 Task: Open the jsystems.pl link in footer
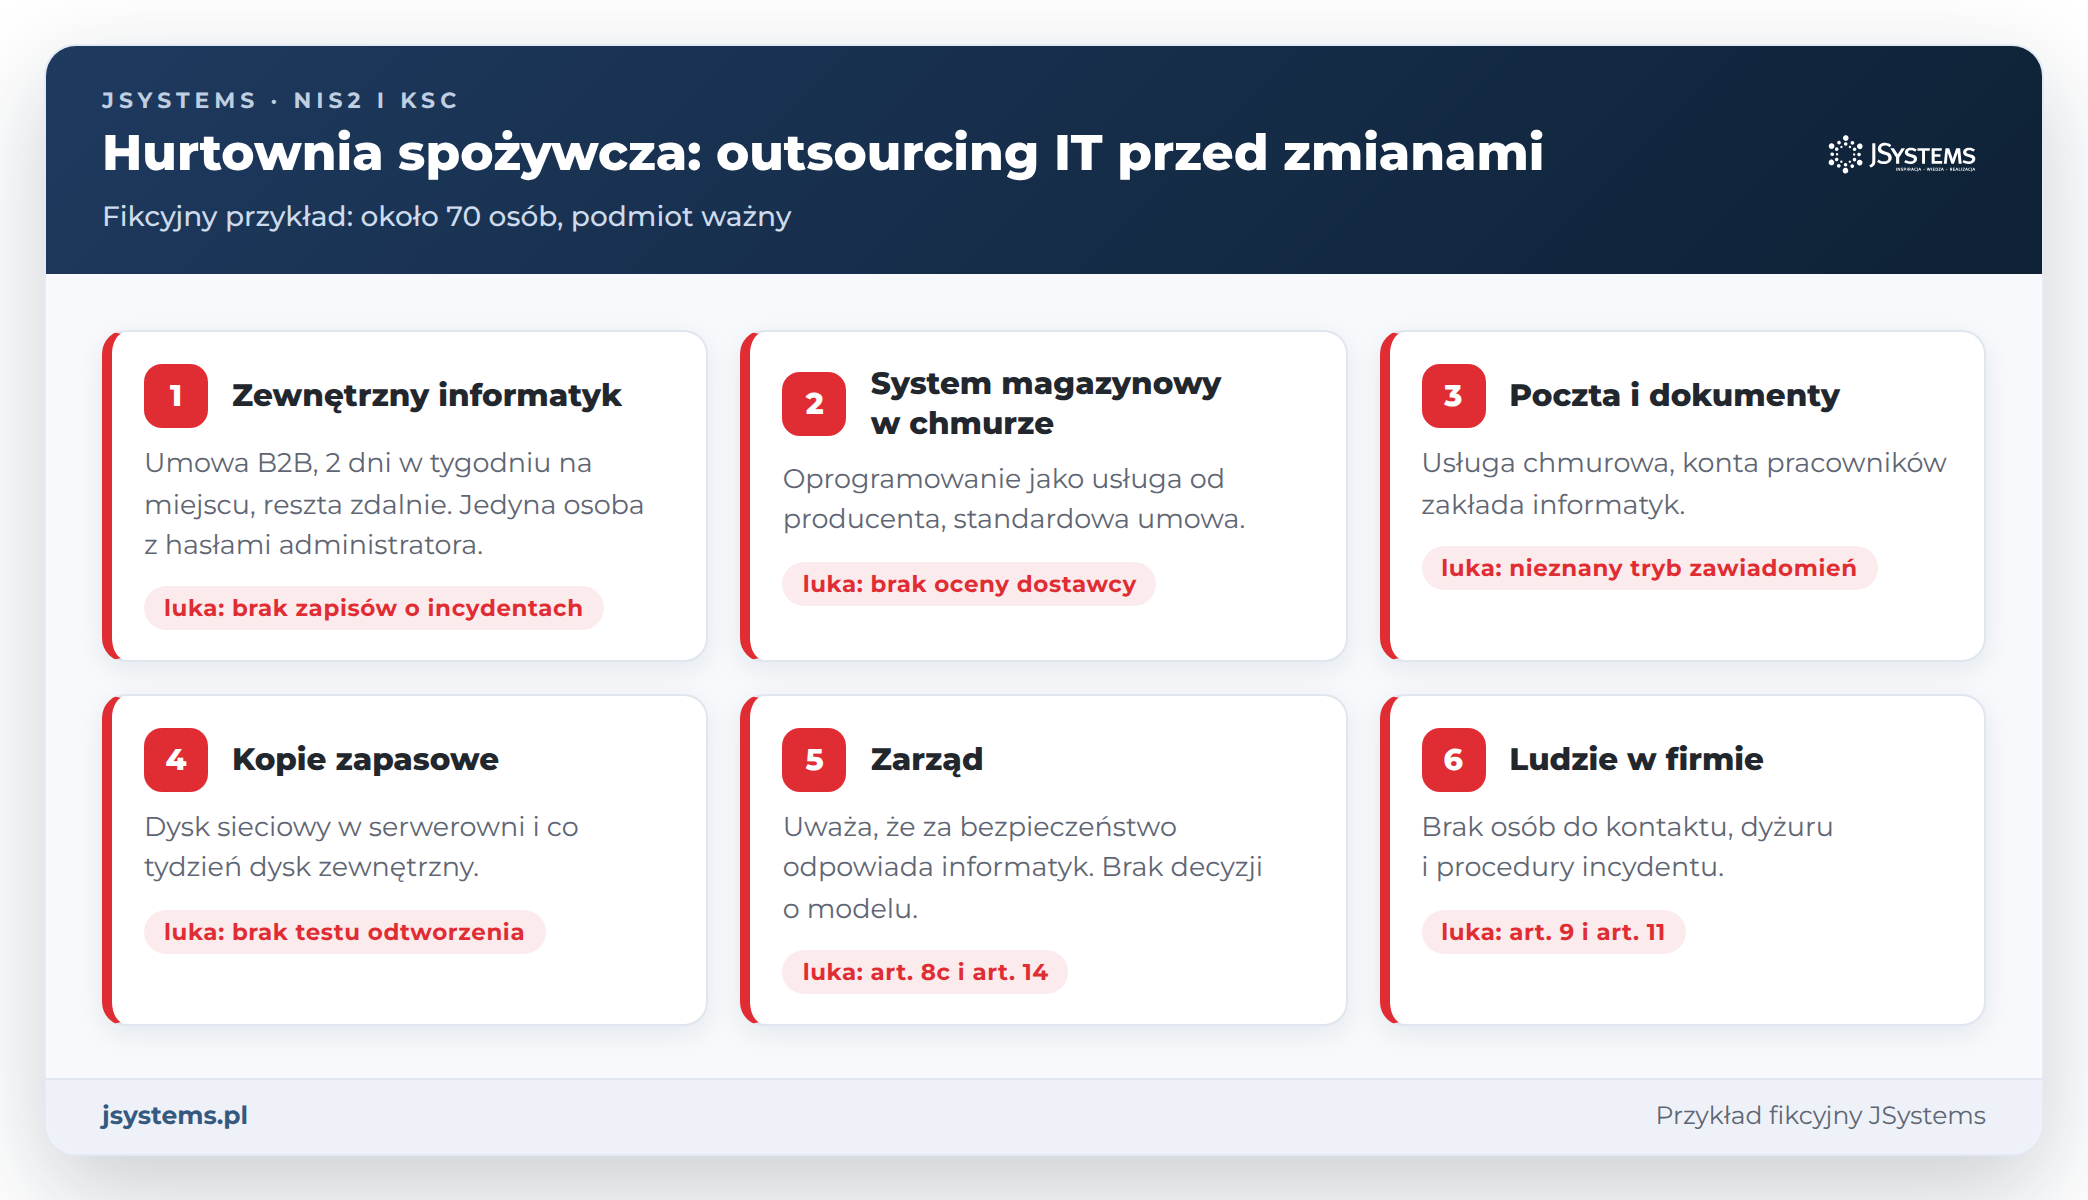[175, 1115]
